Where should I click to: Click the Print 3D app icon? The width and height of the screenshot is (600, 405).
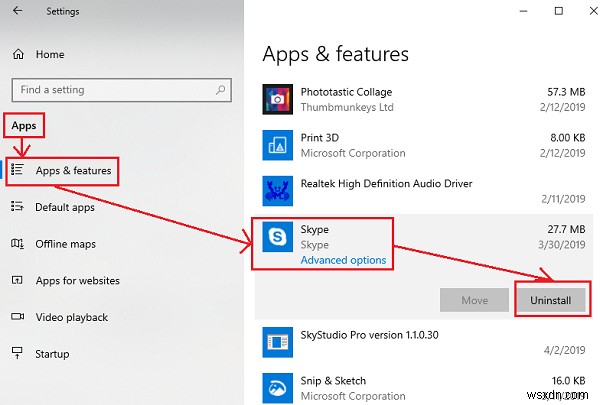point(276,144)
